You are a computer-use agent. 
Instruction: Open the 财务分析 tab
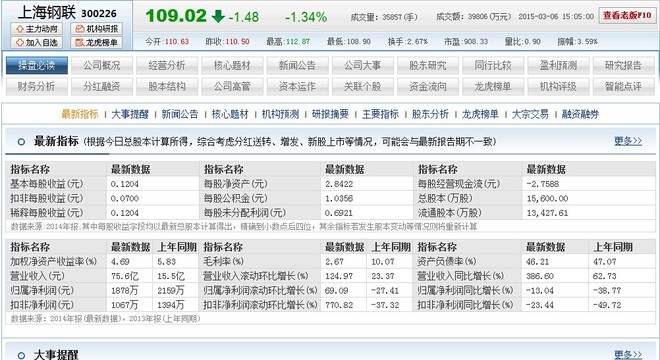pos(37,87)
